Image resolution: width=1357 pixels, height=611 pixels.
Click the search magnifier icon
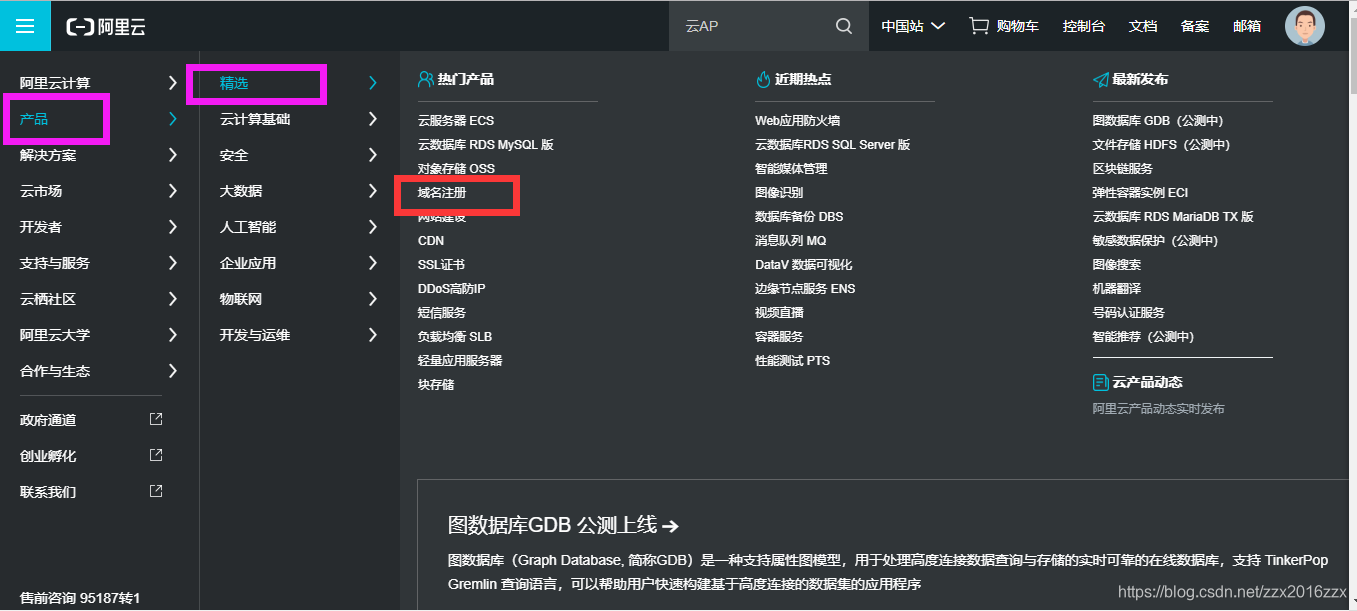(x=844, y=26)
